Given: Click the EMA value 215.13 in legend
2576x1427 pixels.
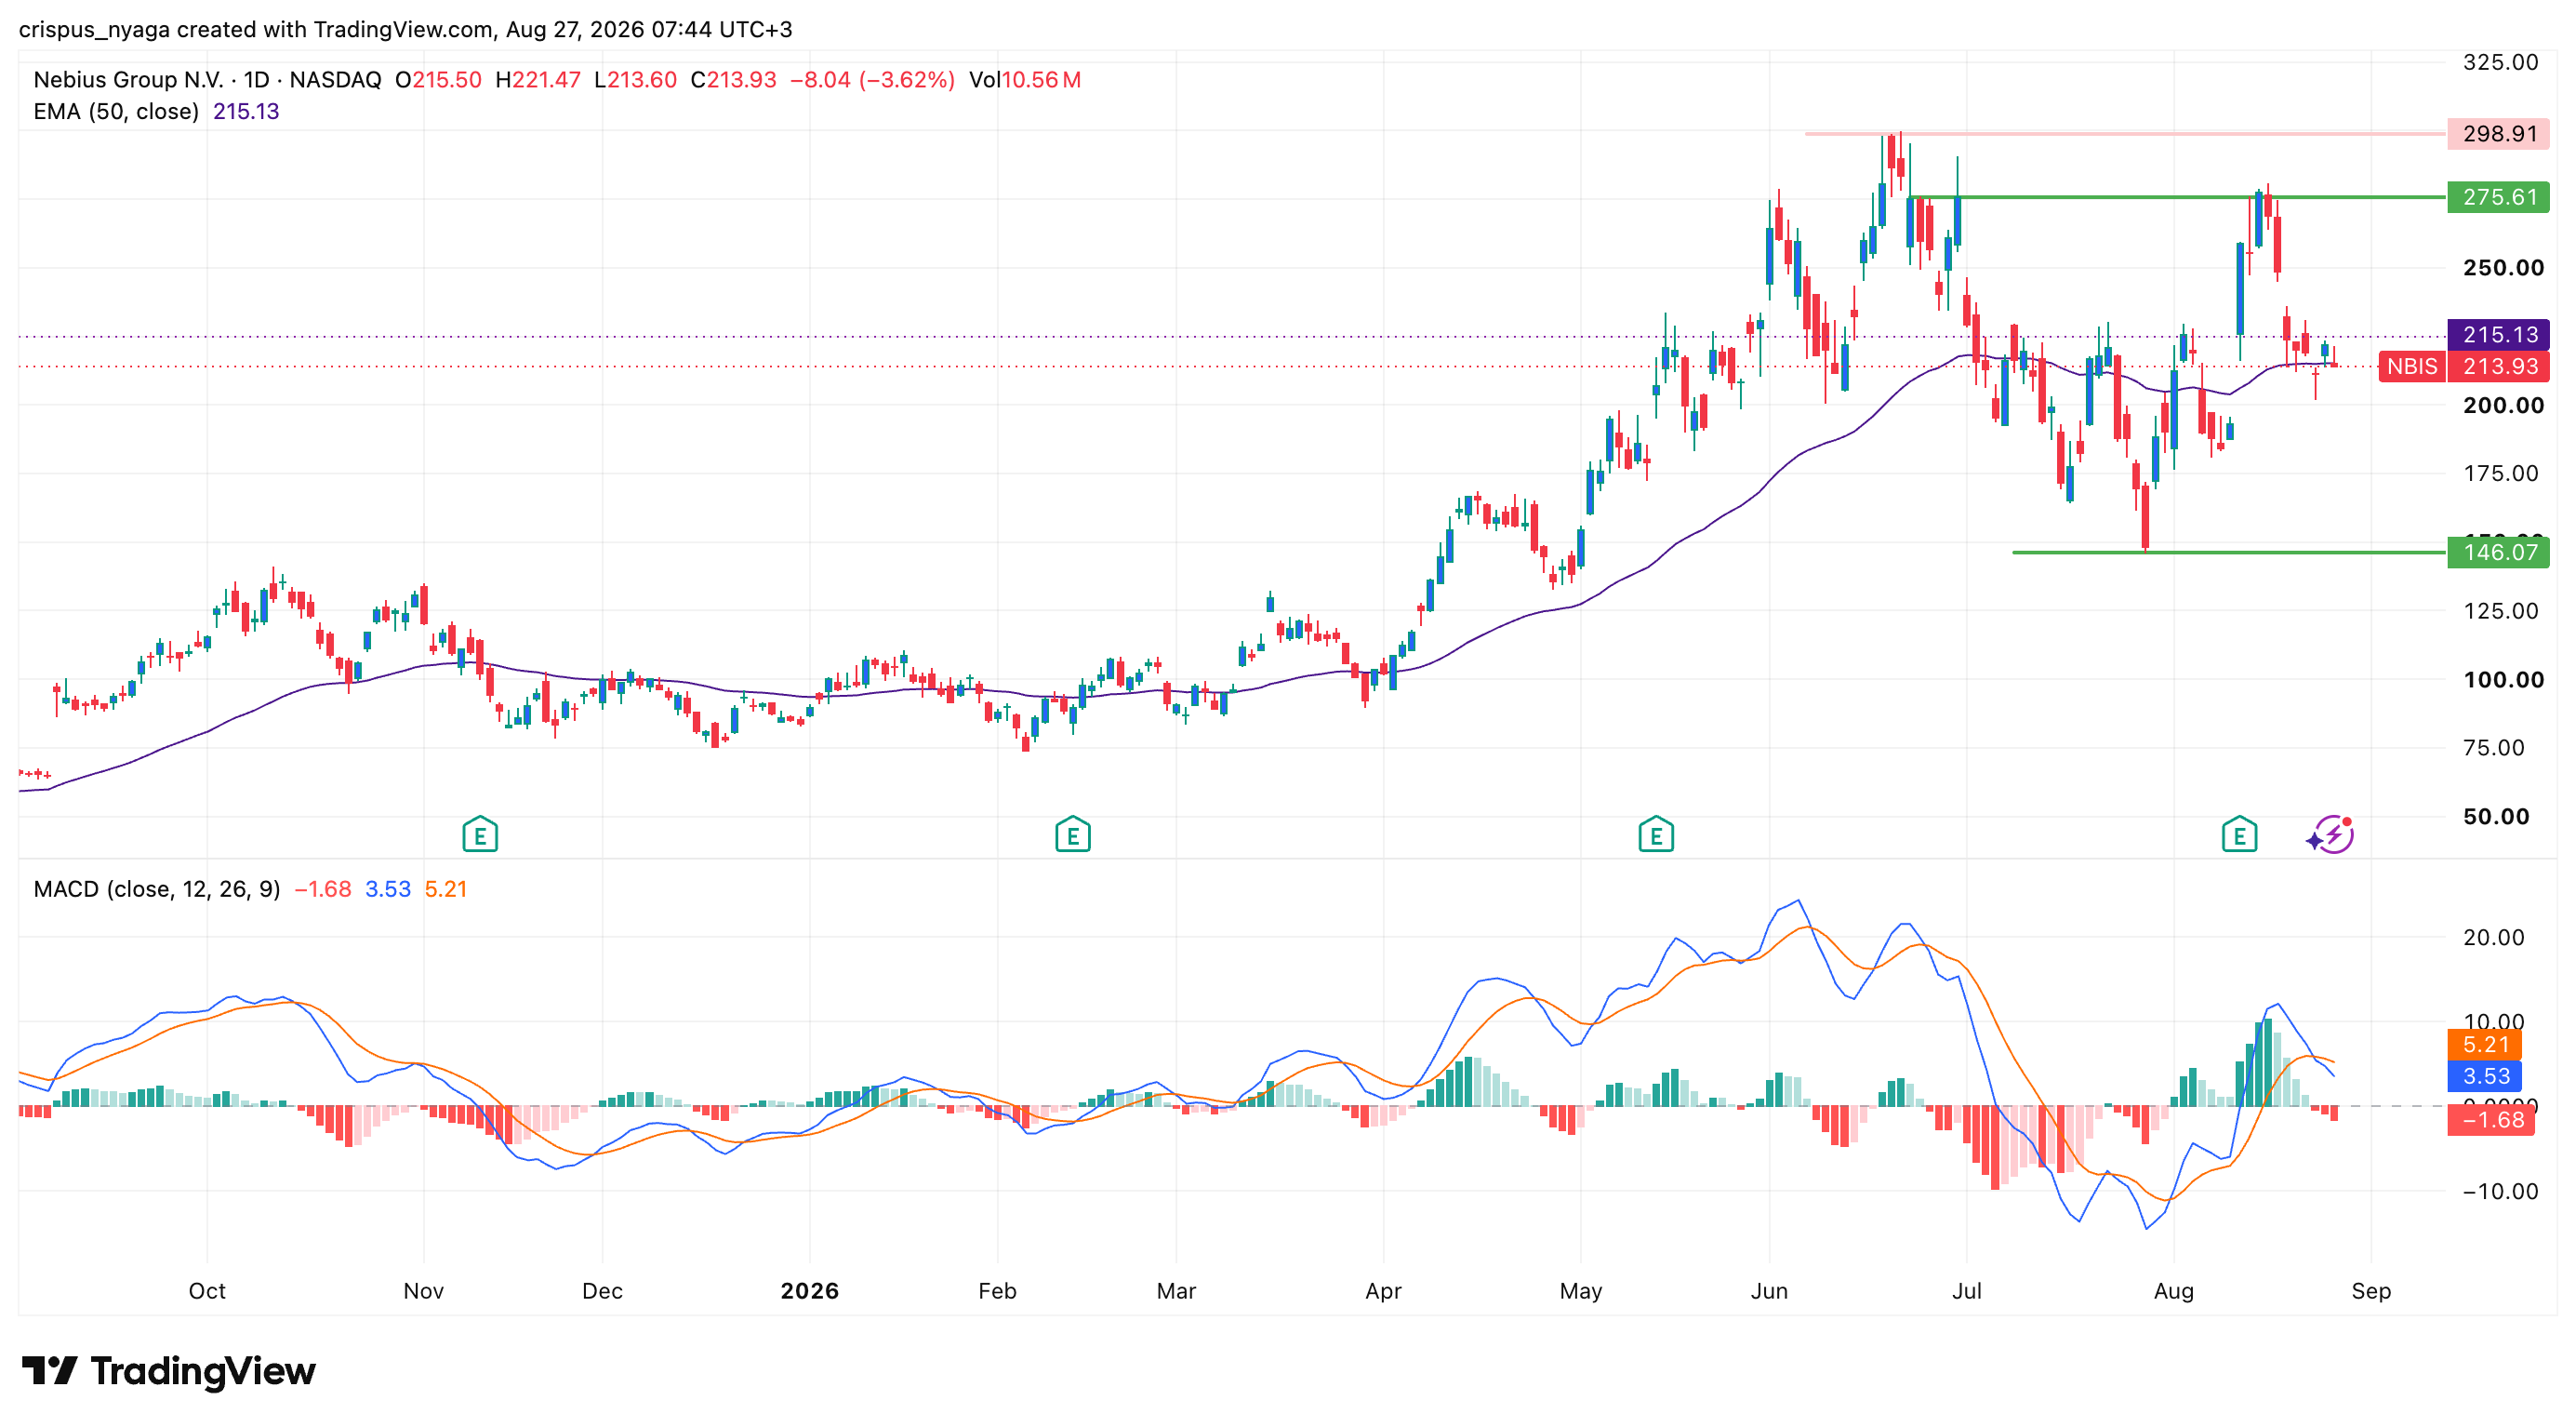Looking at the screenshot, I should coord(246,112).
